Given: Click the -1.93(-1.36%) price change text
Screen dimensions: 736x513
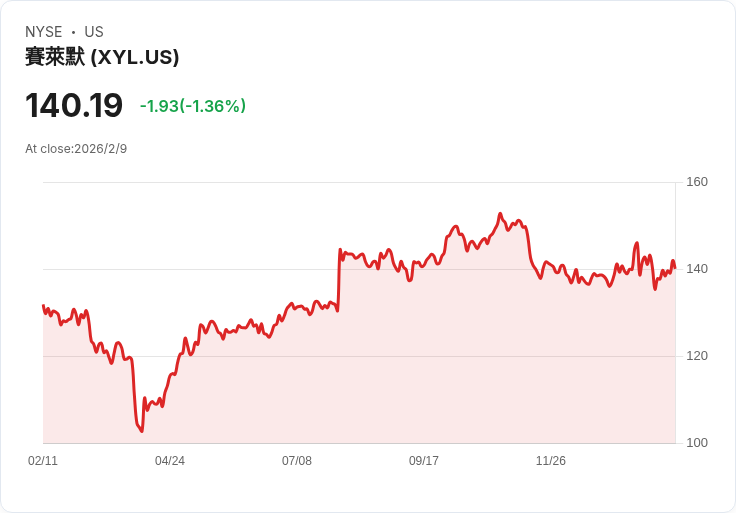Looking at the screenshot, I should point(193,106).
